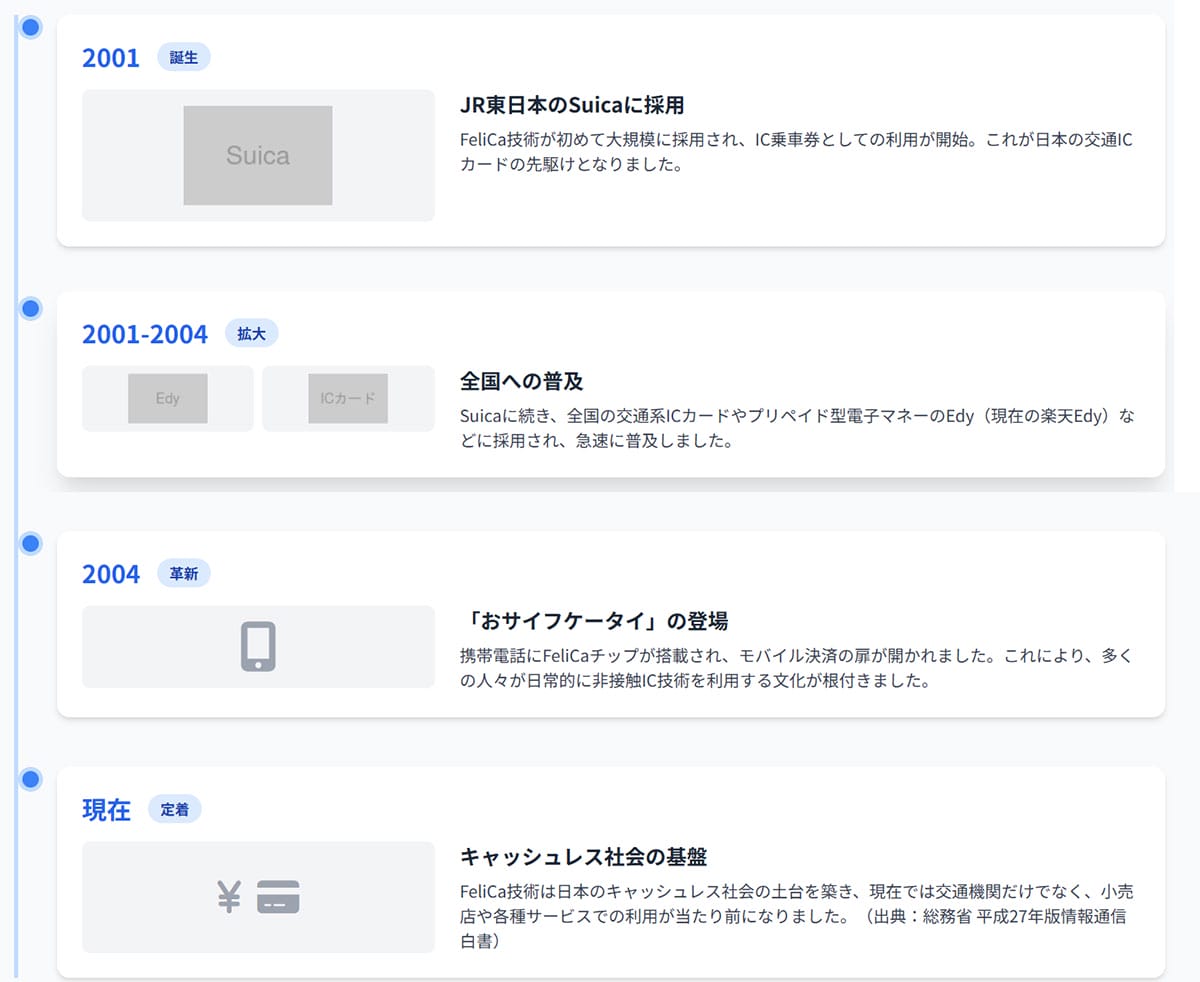The height and width of the screenshot is (982, 1200).
Task: Open the Edy placeholder image
Action: click(x=168, y=398)
